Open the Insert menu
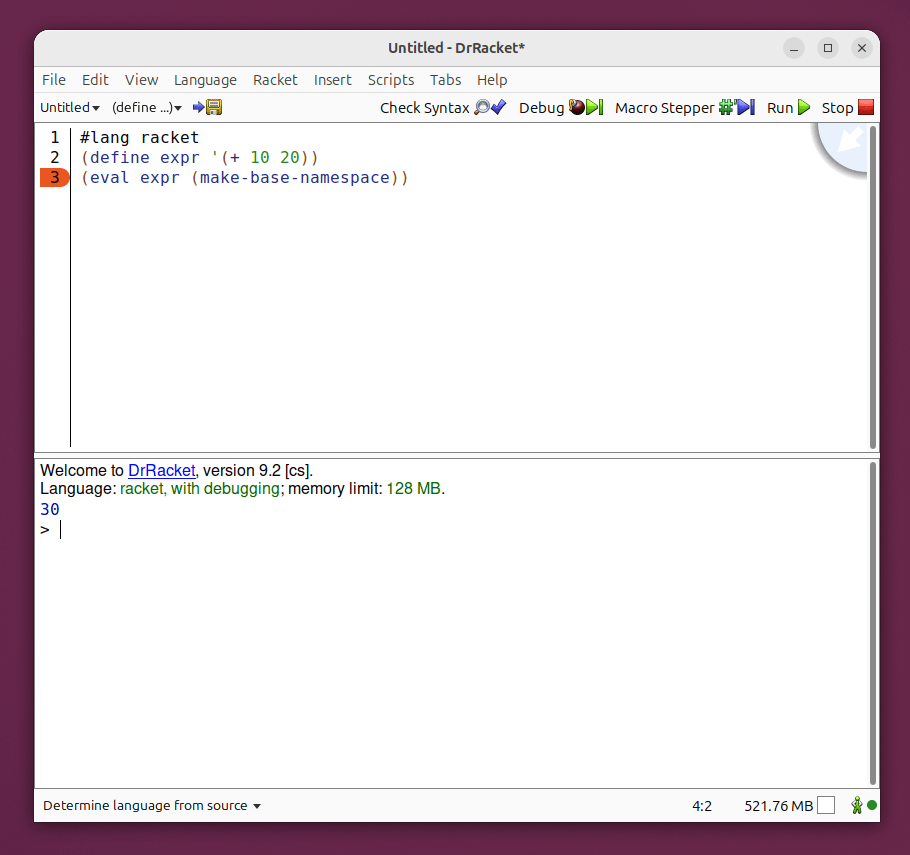The width and height of the screenshot is (910, 855). (333, 80)
